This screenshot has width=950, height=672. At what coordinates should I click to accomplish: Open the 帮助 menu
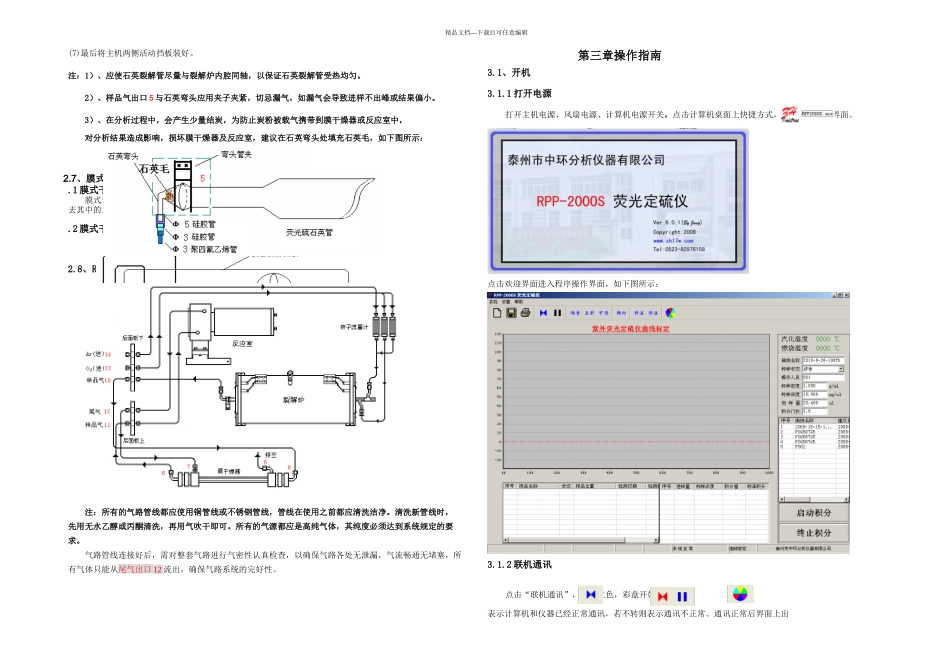click(519, 302)
